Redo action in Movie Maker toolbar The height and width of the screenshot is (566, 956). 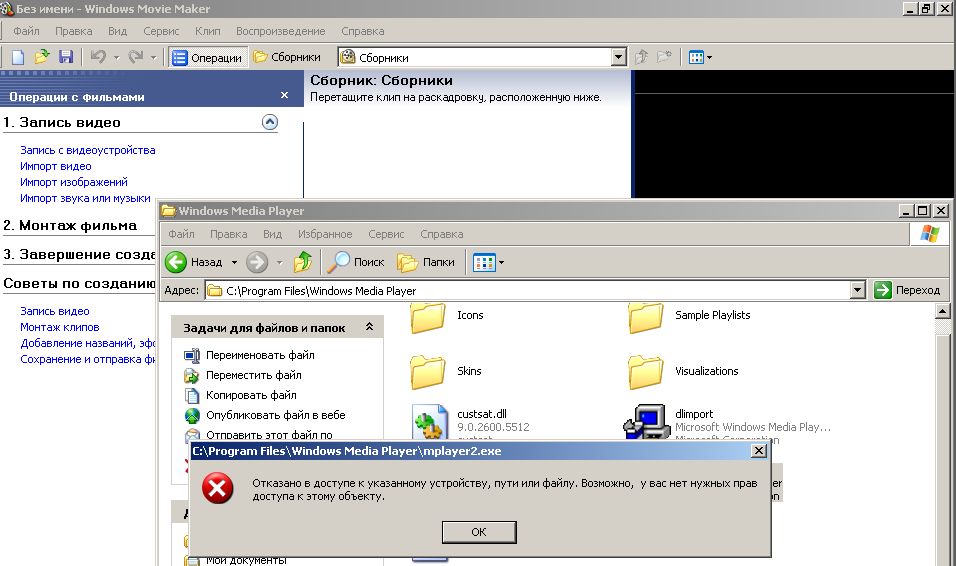(135, 57)
